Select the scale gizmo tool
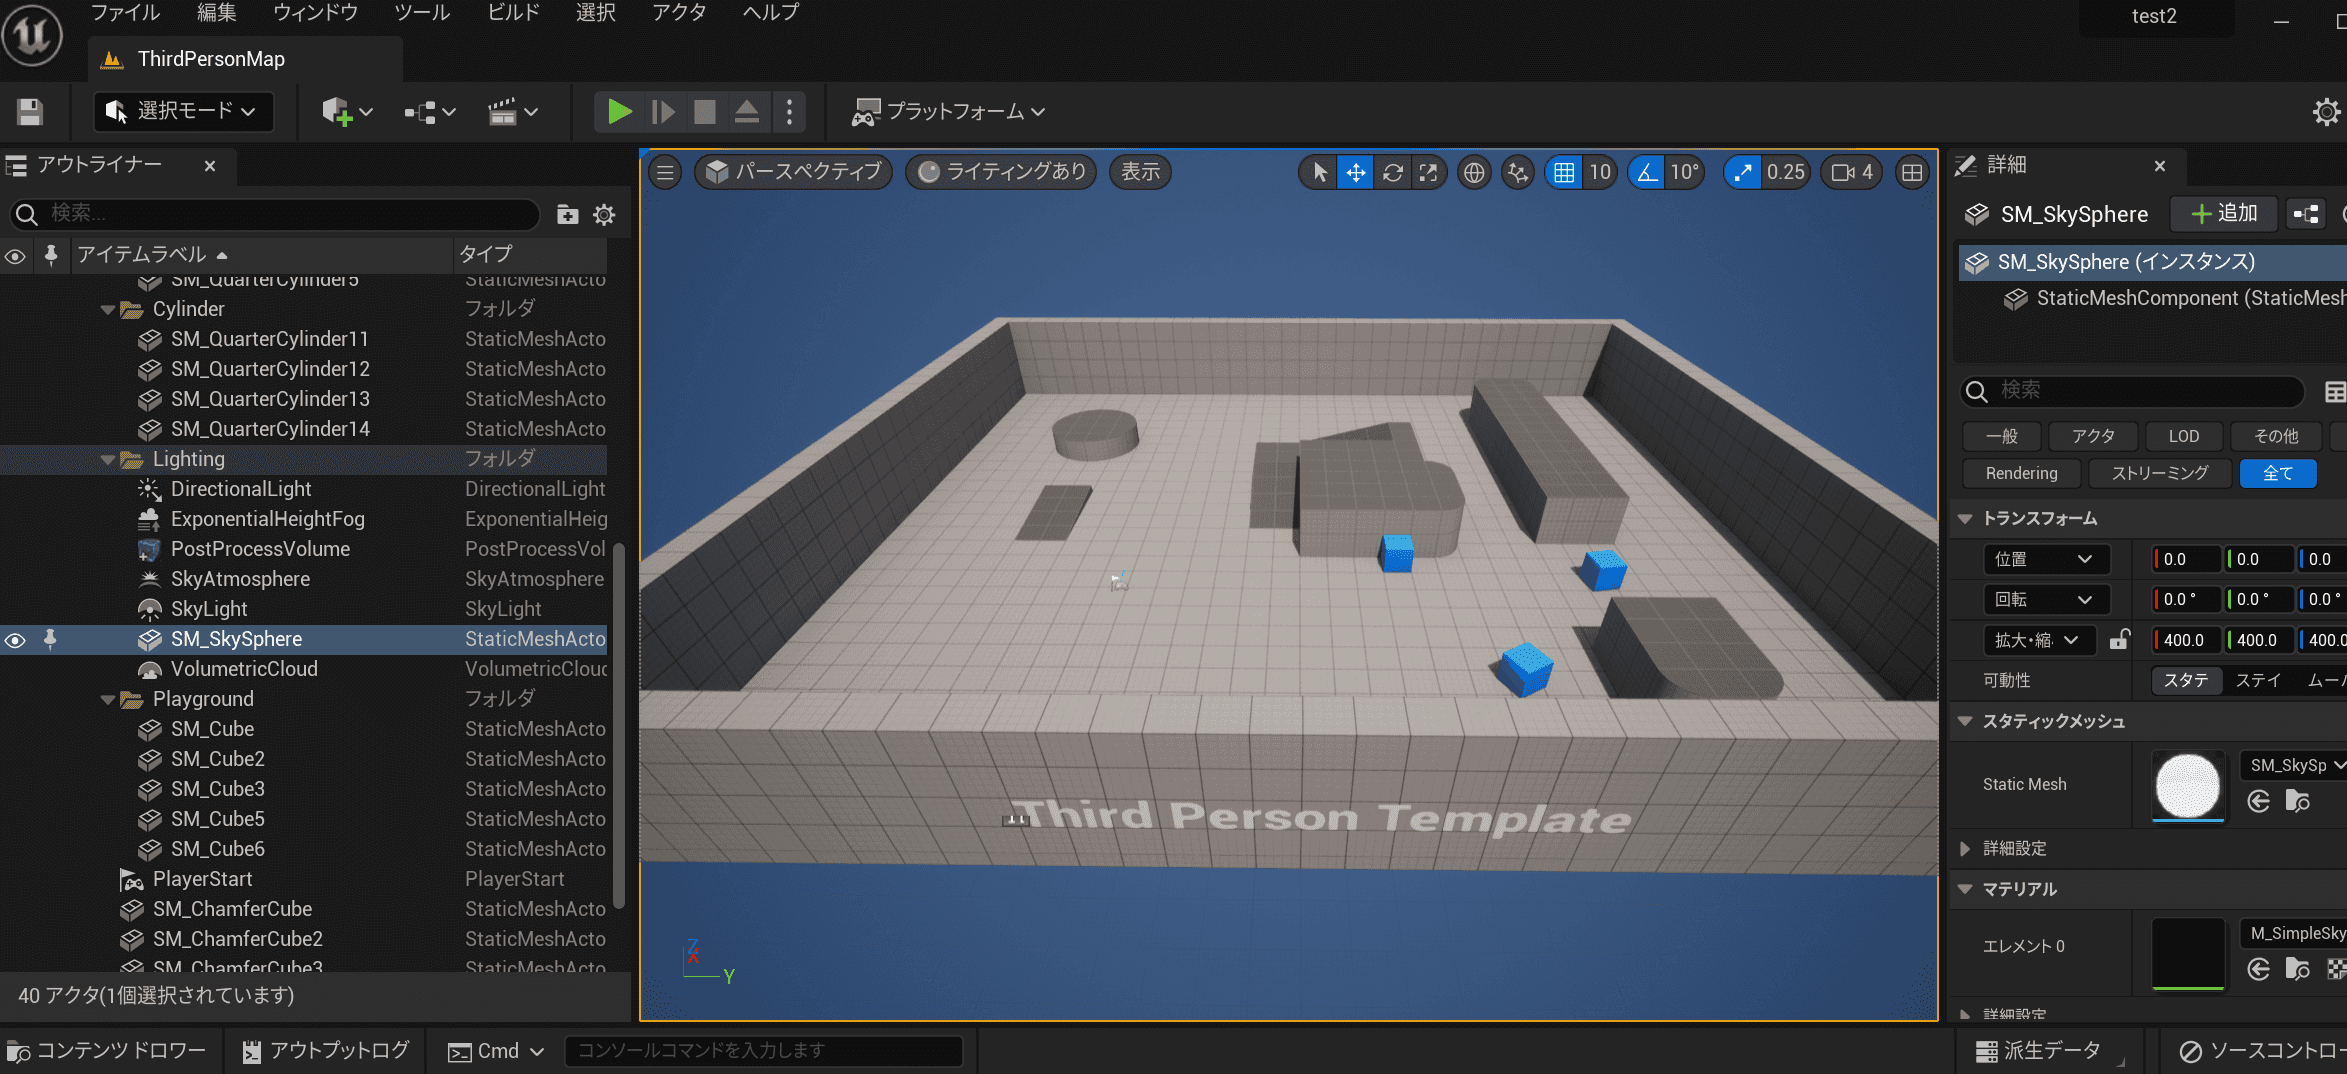2347x1074 pixels. [x=1428, y=173]
